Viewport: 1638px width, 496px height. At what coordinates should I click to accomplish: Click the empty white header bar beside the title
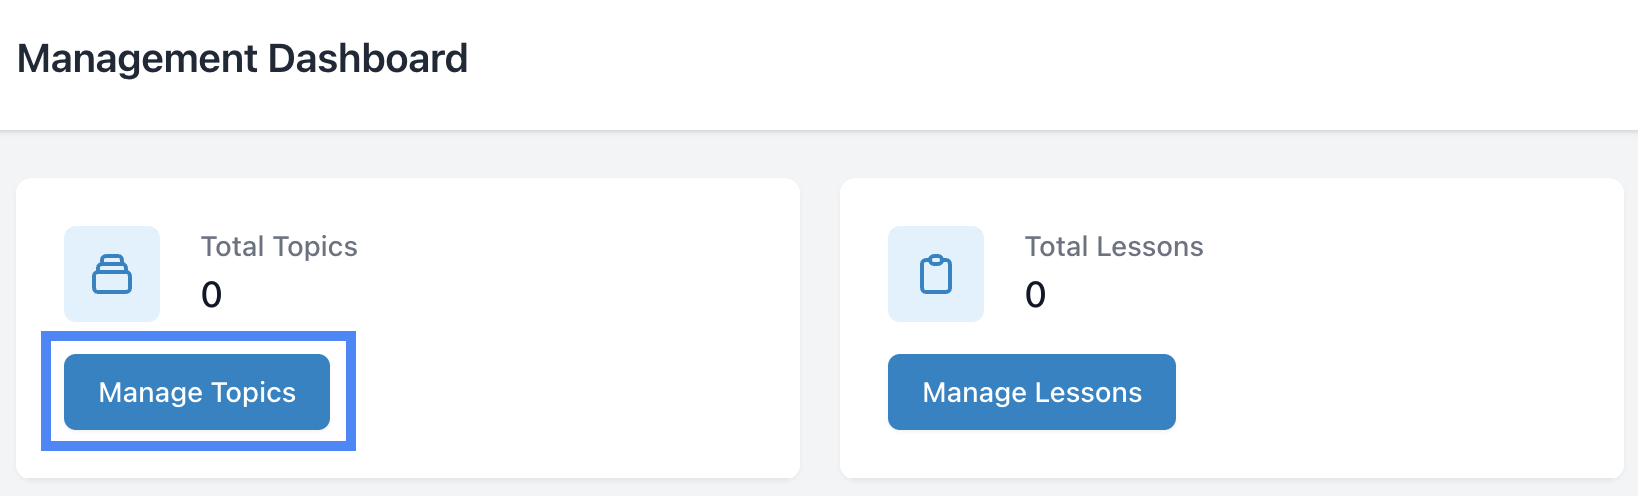coord(1000,62)
